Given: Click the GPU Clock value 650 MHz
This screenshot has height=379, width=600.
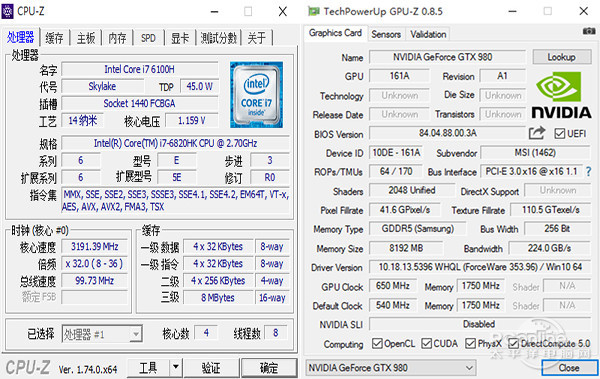Looking at the screenshot, I should pos(393,286).
